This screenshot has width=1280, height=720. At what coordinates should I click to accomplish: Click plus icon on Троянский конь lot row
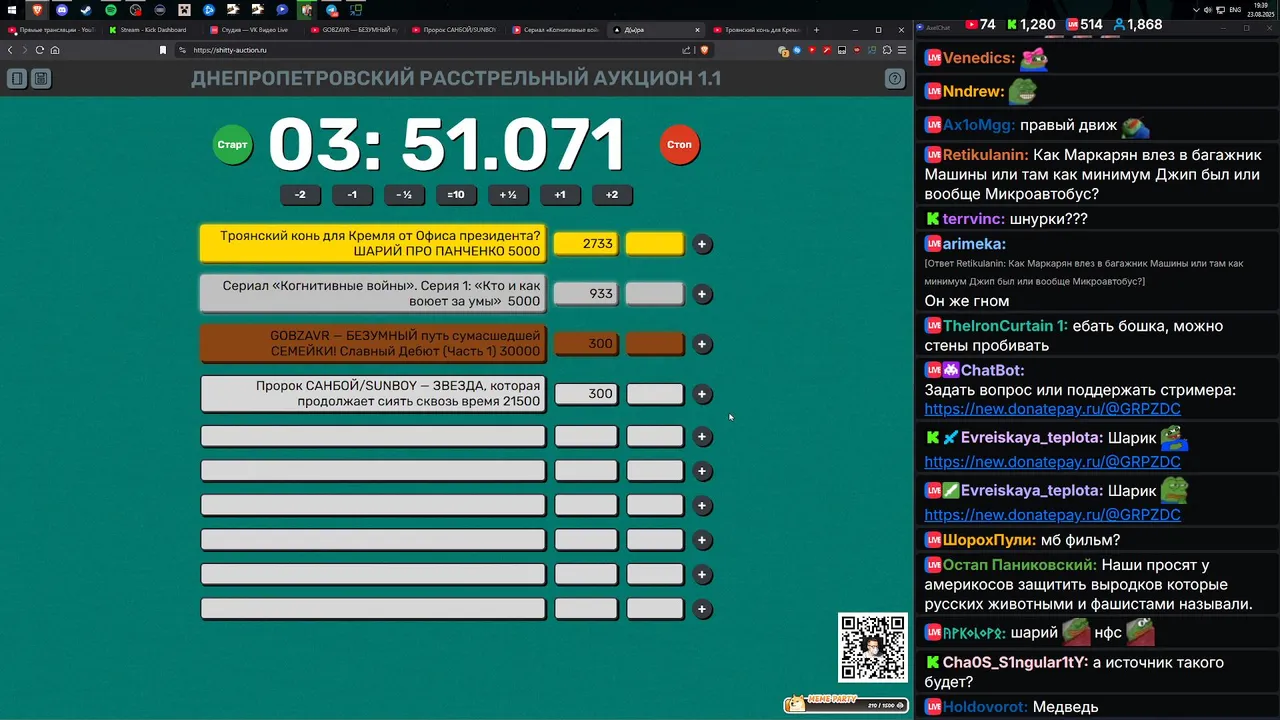(702, 244)
